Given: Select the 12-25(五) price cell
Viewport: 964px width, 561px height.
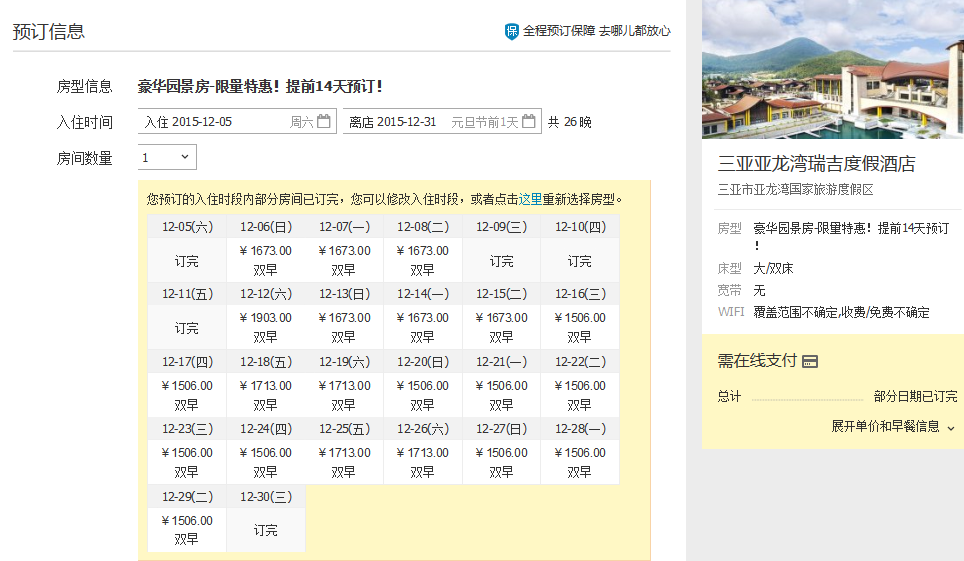Looking at the screenshot, I should pyautogui.click(x=343, y=462).
